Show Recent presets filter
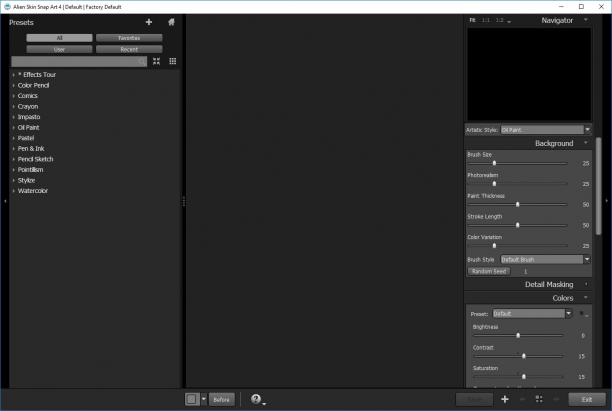This screenshot has width=612, height=411. coord(129,50)
